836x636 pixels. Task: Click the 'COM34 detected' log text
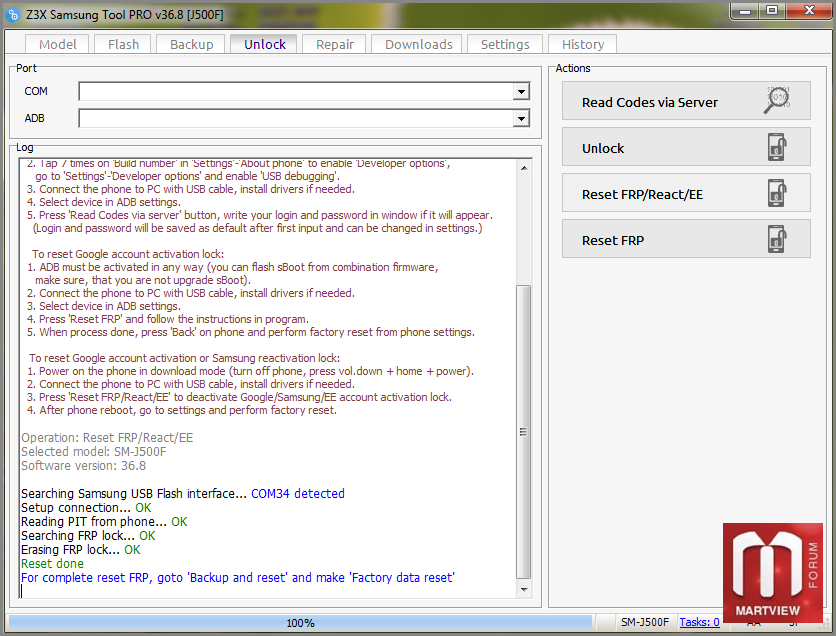[x=298, y=494]
